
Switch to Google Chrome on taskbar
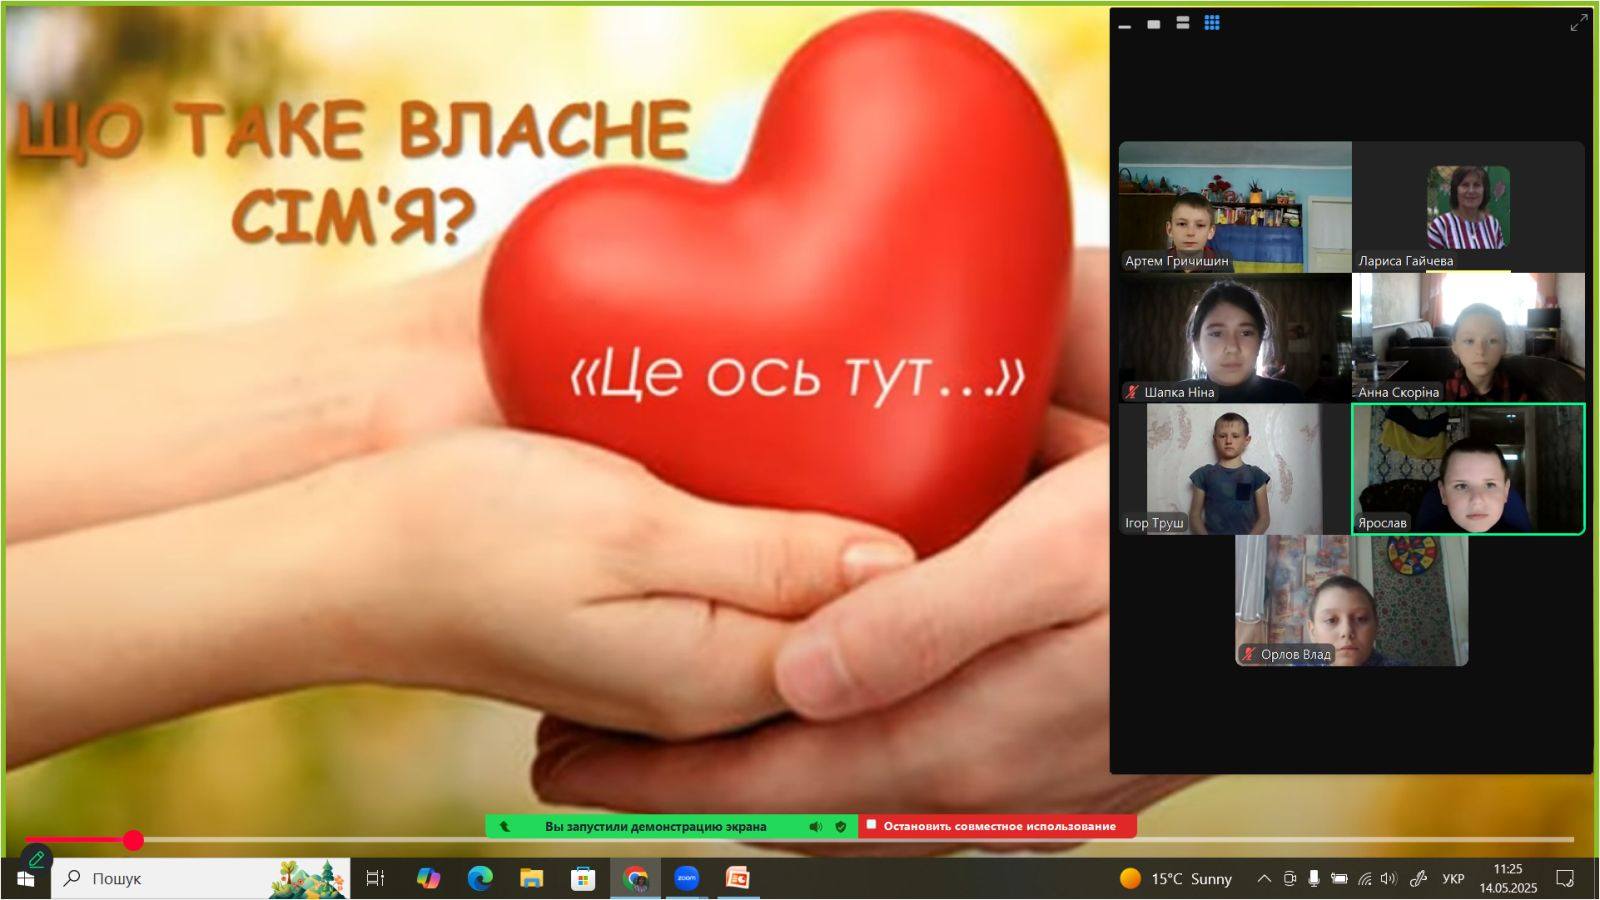(635, 879)
